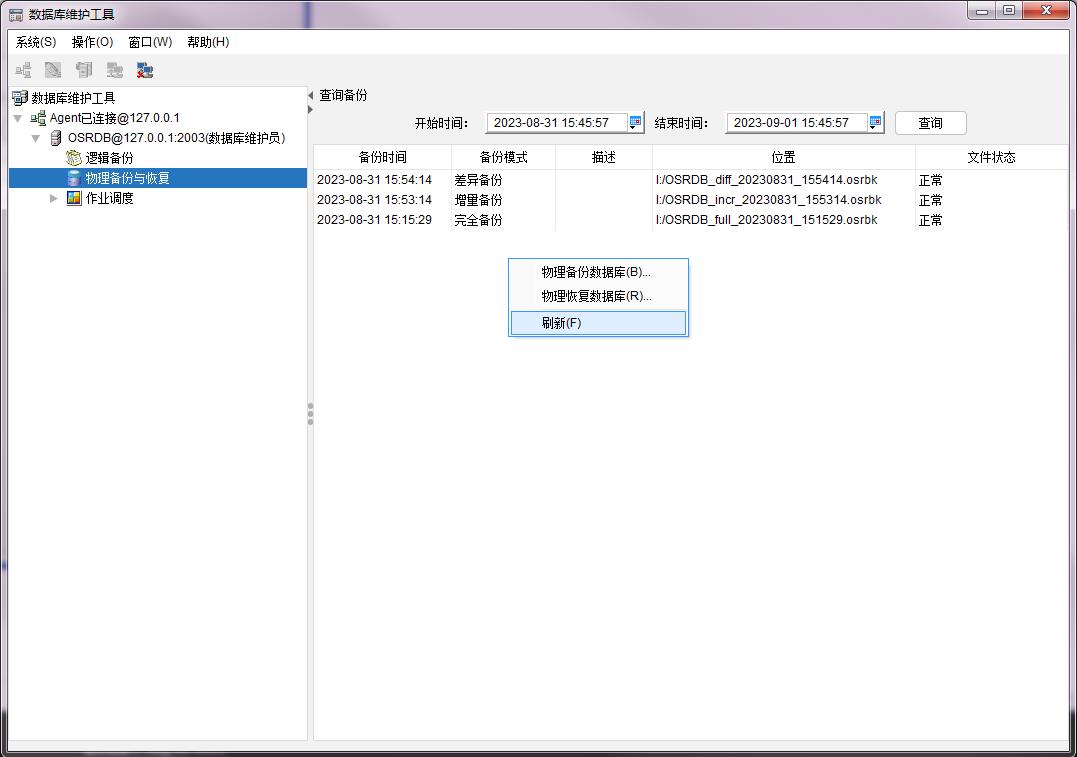Image resolution: width=1077 pixels, height=757 pixels.
Task: Select the 完全备份 row in backup list
Action: tap(478, 220)
